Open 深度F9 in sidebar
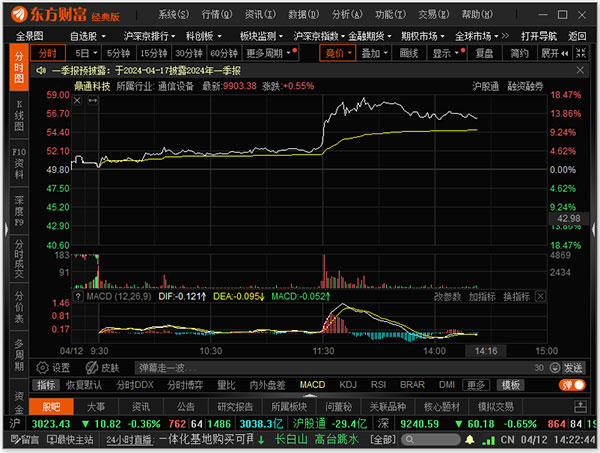The width and height of the screenshot is (600, 453). pyautogui.click(x=19, y=211)
